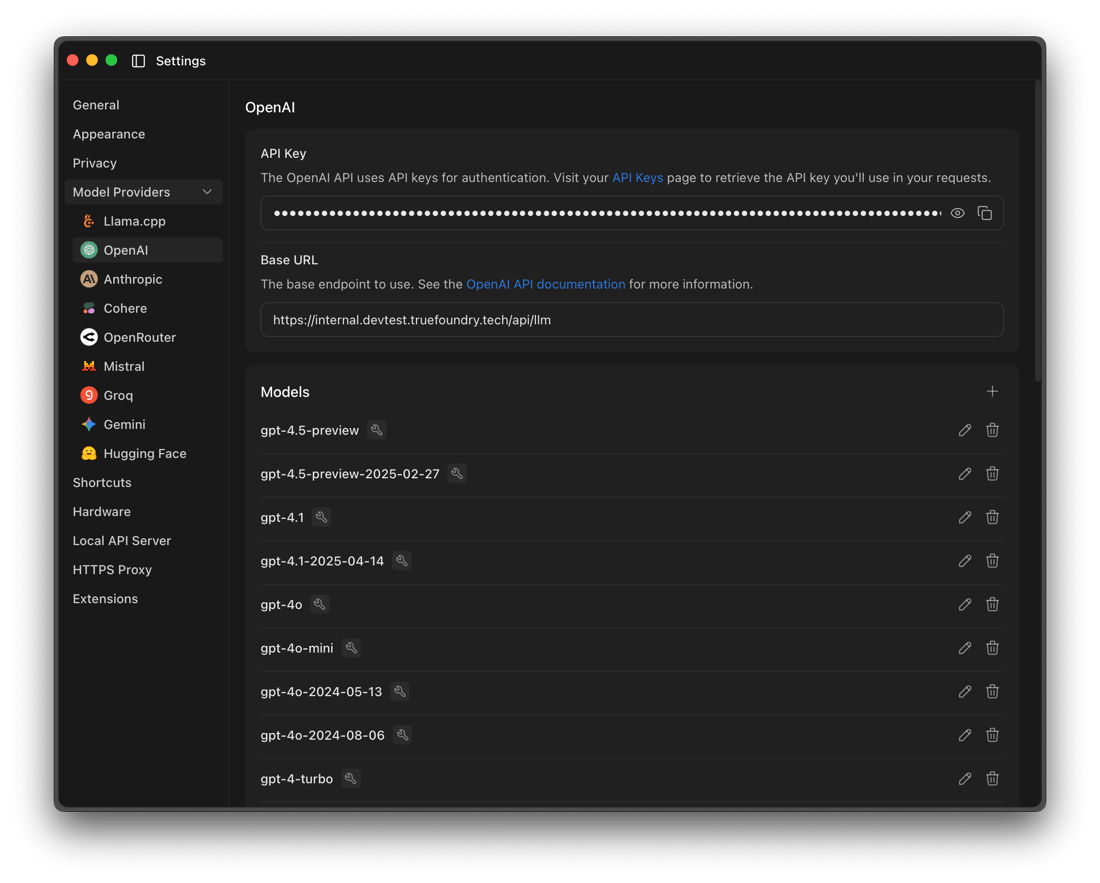Screen dimensions: 1100x883
Task: Edit the gpt-4.5-preview model
Action: [965, 430]
